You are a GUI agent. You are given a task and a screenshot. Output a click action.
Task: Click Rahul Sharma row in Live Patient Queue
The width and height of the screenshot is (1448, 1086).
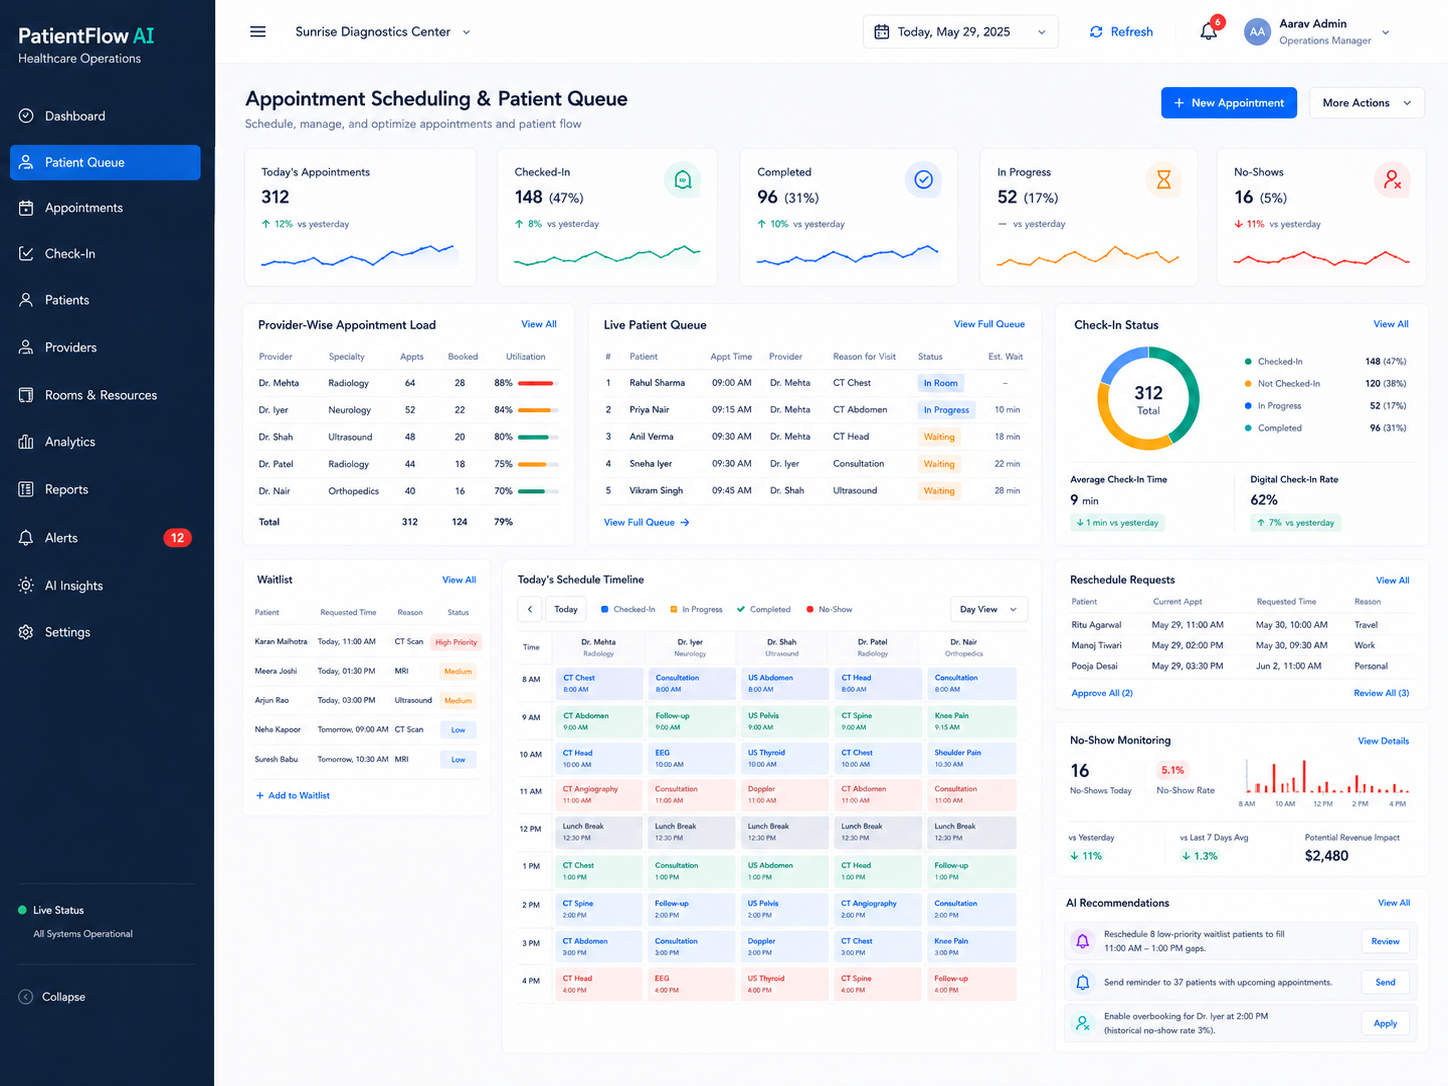coord(814,383)
